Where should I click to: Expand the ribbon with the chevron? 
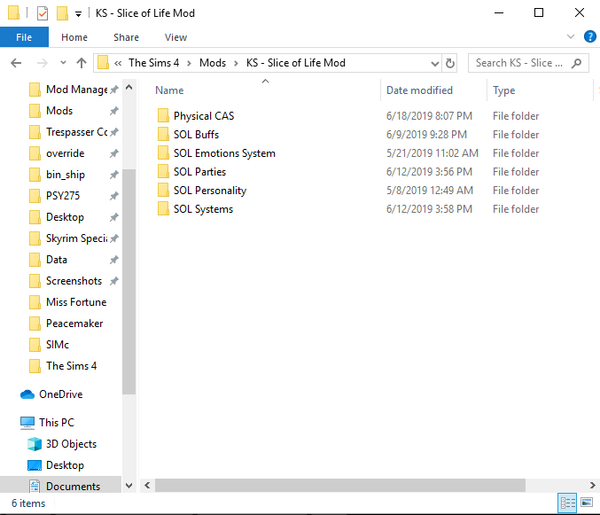coord(571,37)
